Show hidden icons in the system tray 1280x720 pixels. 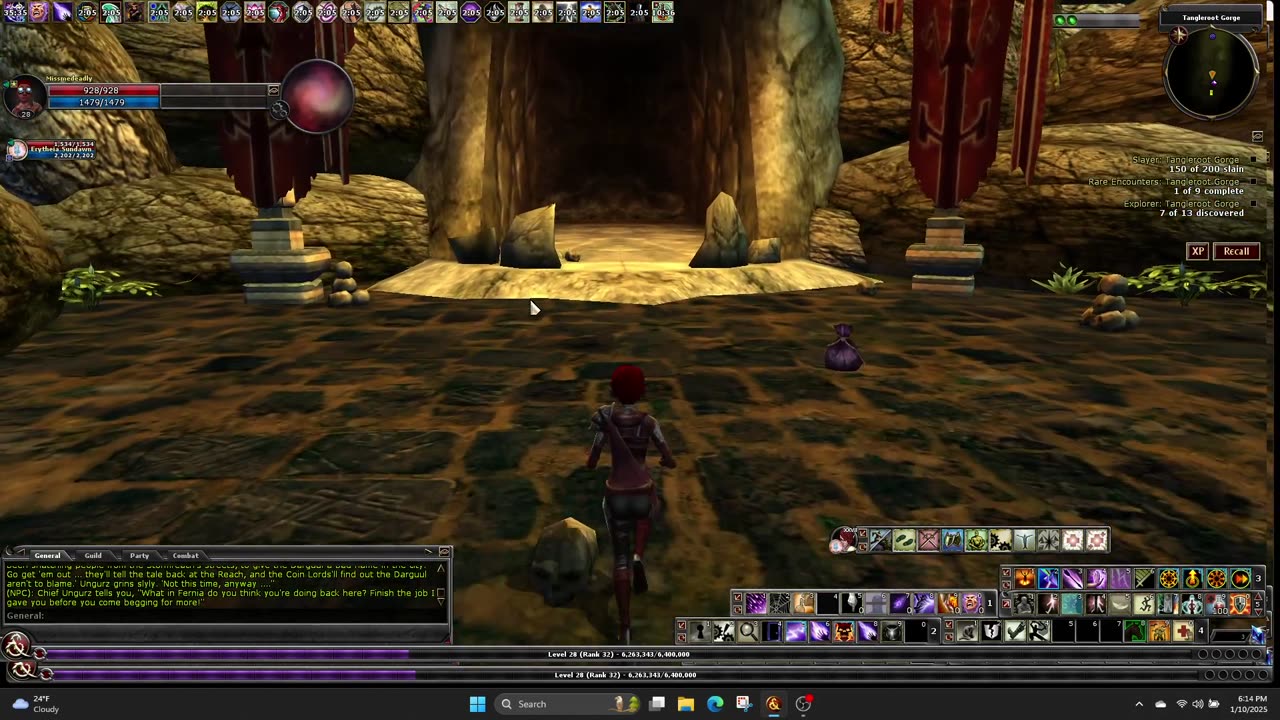(x=1138, y=704)
